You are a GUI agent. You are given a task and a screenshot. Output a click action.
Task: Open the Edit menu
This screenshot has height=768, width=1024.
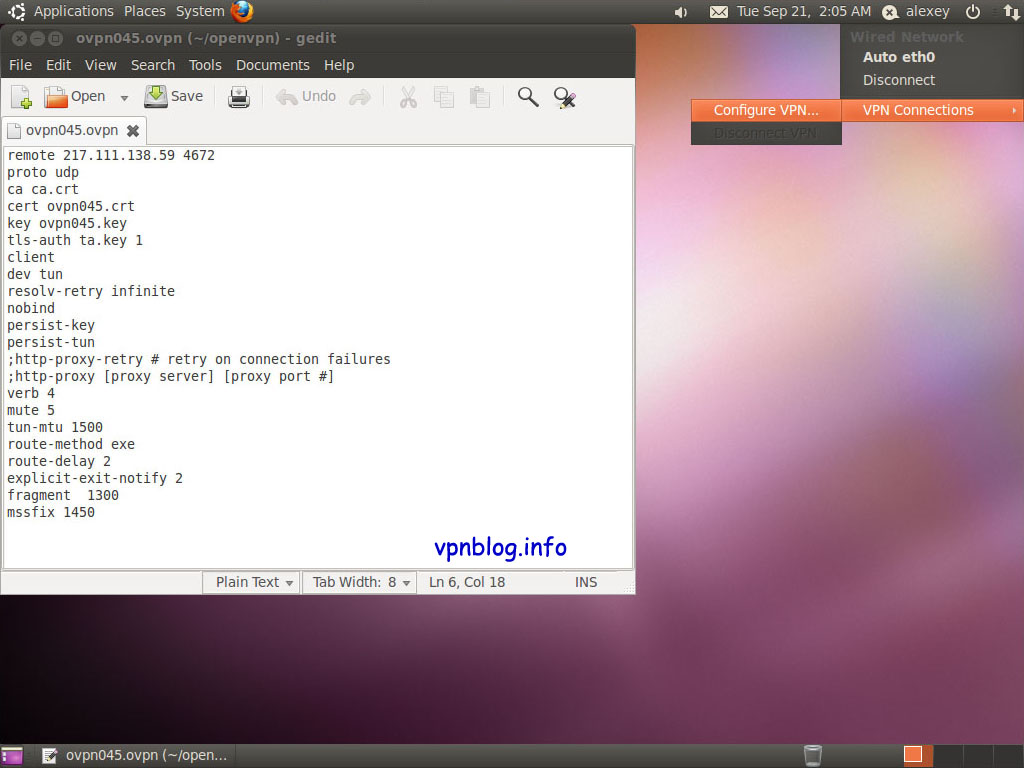(58, 65)
